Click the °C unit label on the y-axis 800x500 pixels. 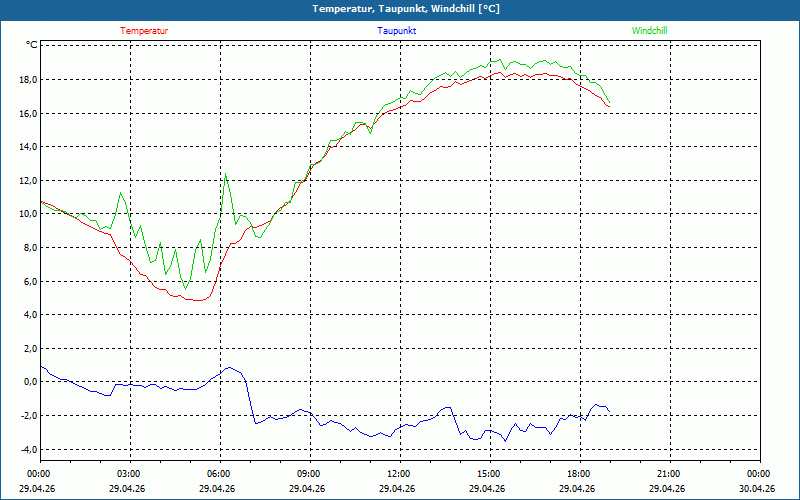31,45
